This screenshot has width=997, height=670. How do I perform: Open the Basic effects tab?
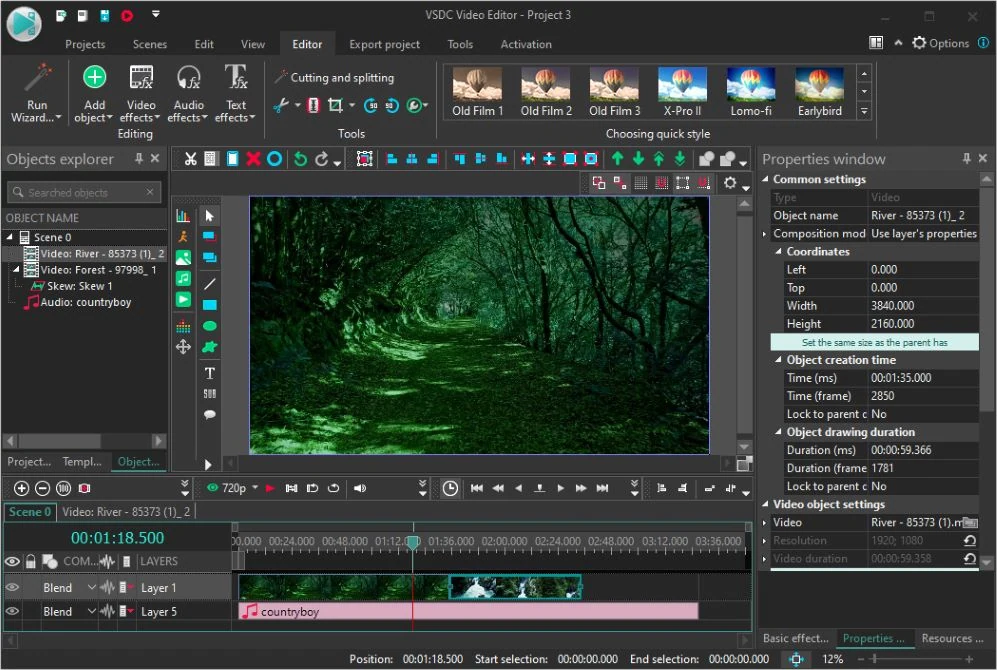(x=795, y=638)
